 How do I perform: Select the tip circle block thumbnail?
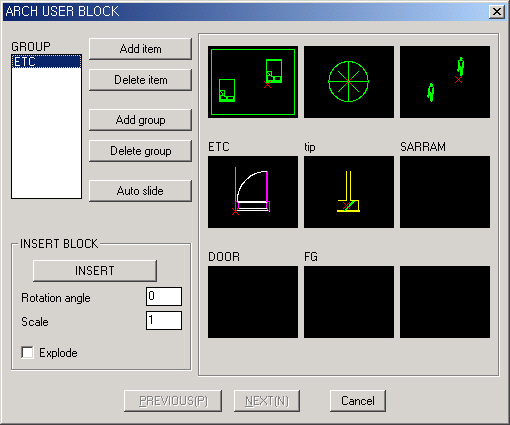tap(349, 82)
